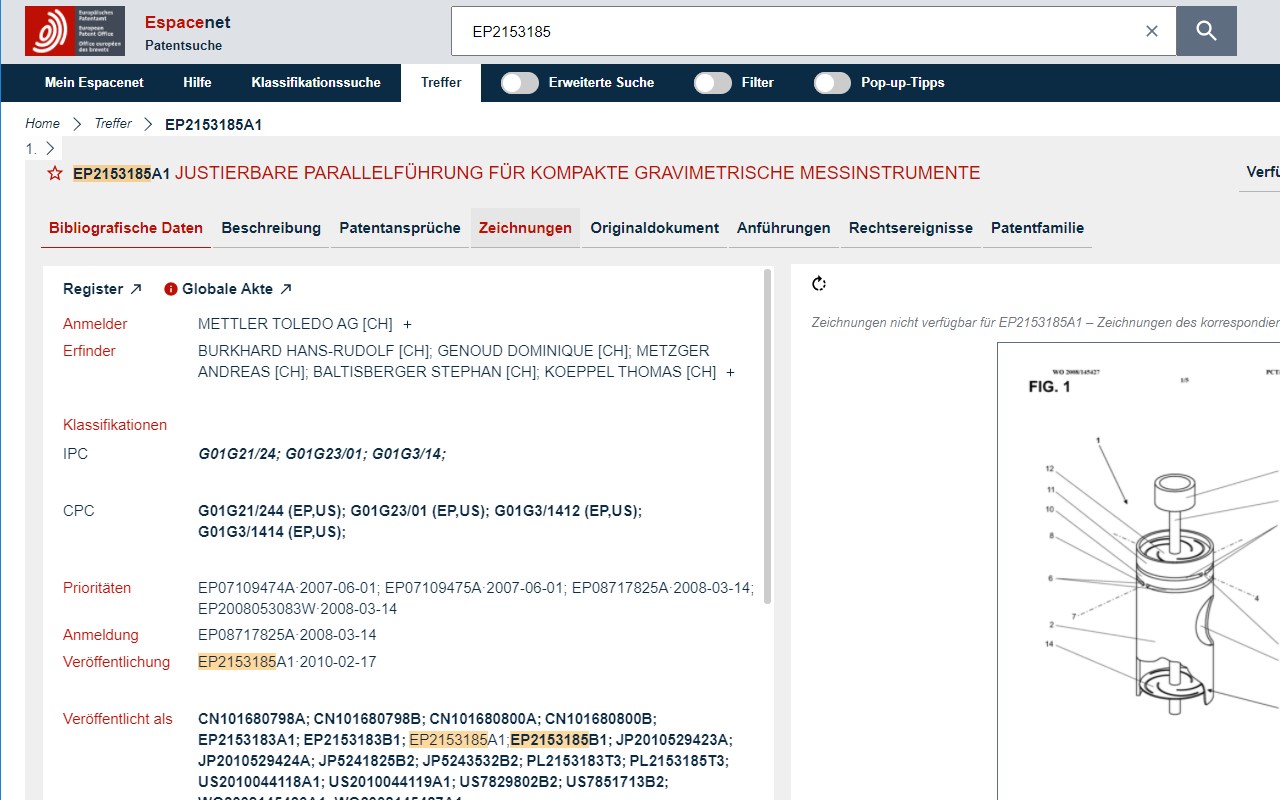The height and width of the screenshot is (800, 1280).
Task: Open published document EP2153185B1
Action: click(559, 740)
